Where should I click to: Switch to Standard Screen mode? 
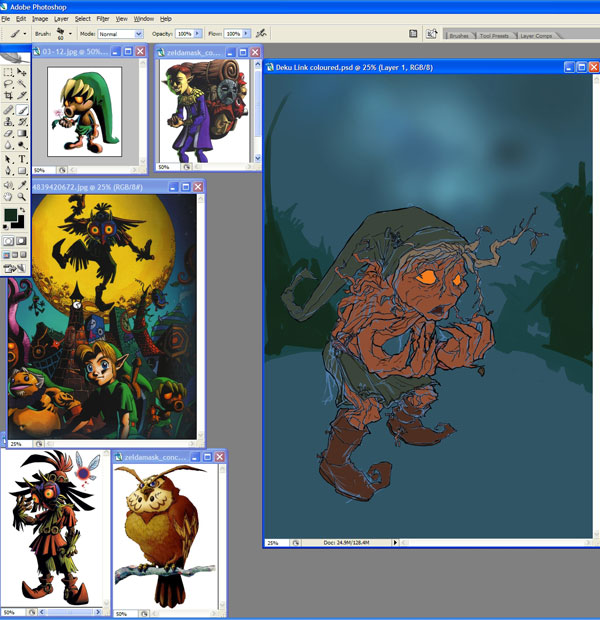(6, 255)
